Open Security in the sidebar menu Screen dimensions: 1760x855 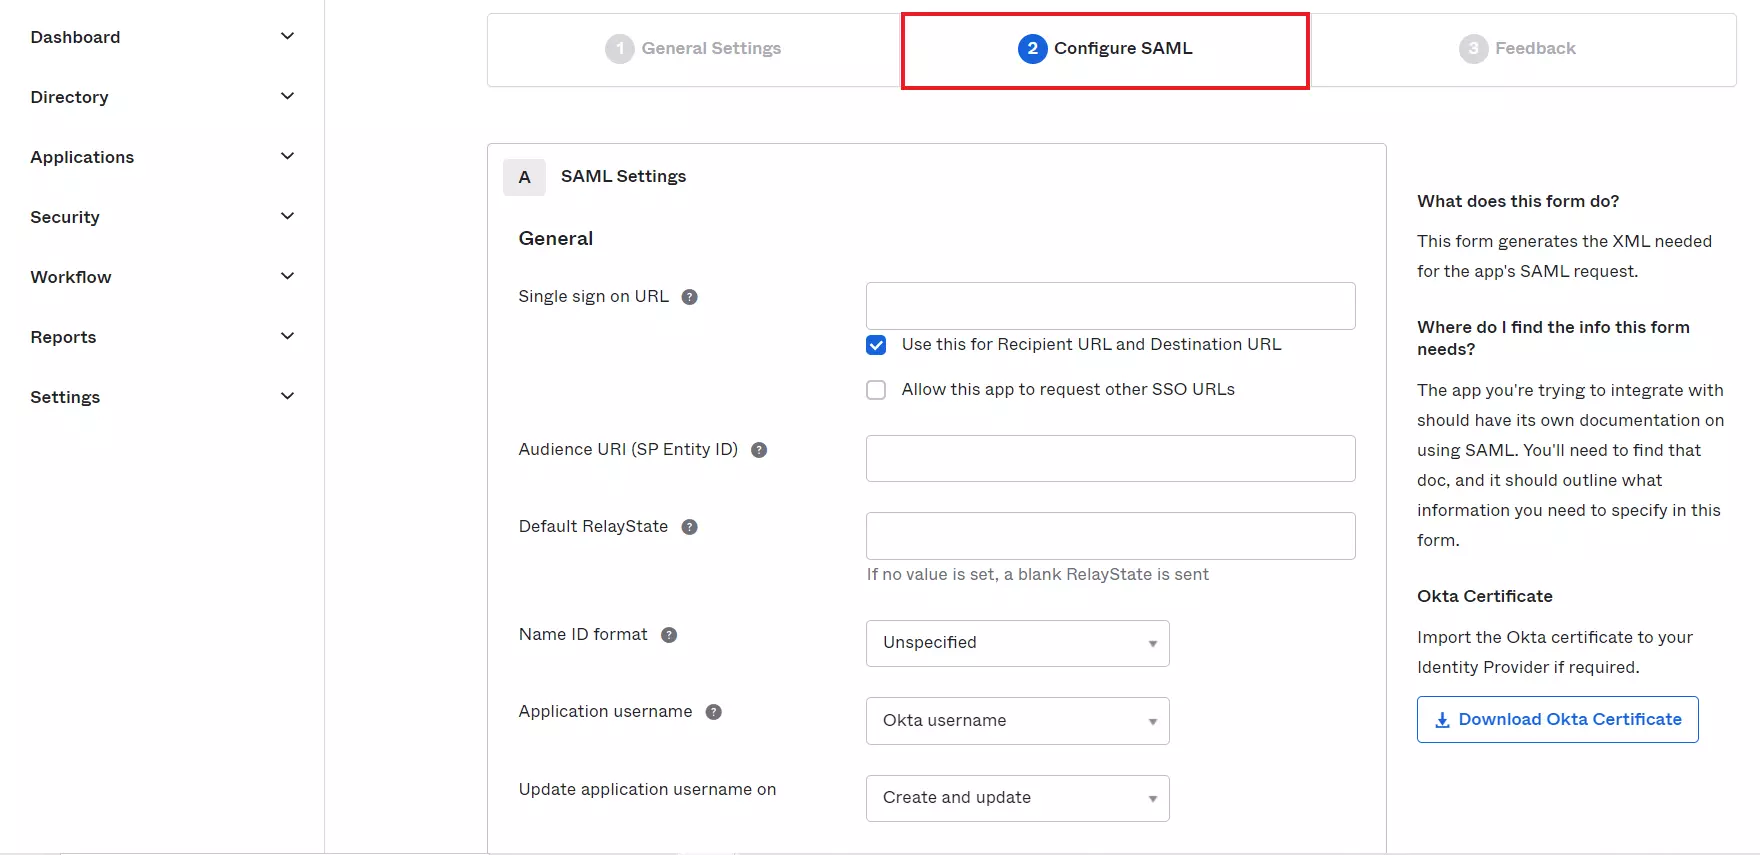coord(65,217)
